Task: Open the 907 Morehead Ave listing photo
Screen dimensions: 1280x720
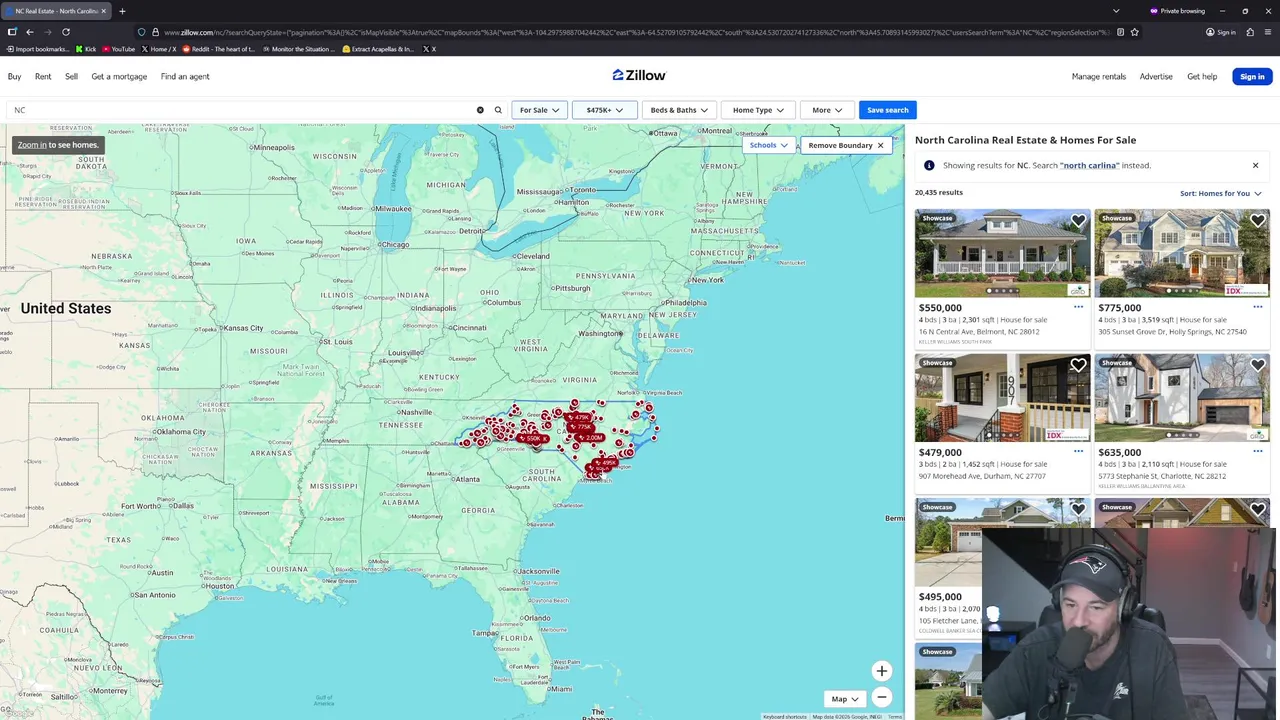Action: coord(1002,397)
